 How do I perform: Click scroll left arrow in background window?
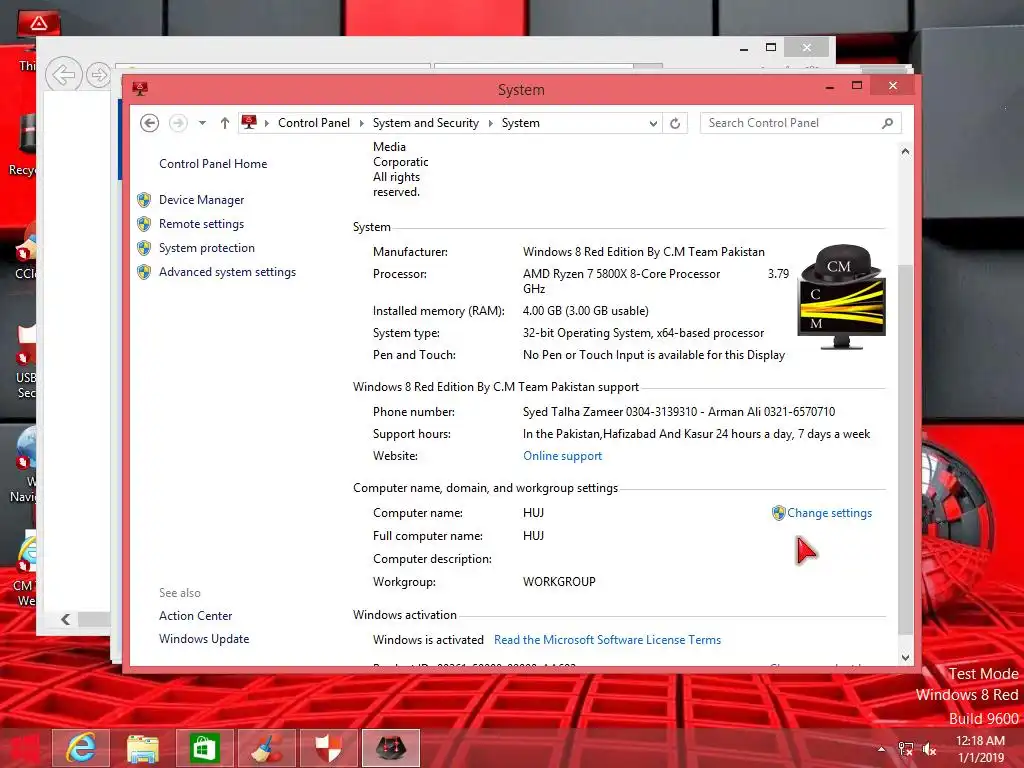[x=65, y=619]
